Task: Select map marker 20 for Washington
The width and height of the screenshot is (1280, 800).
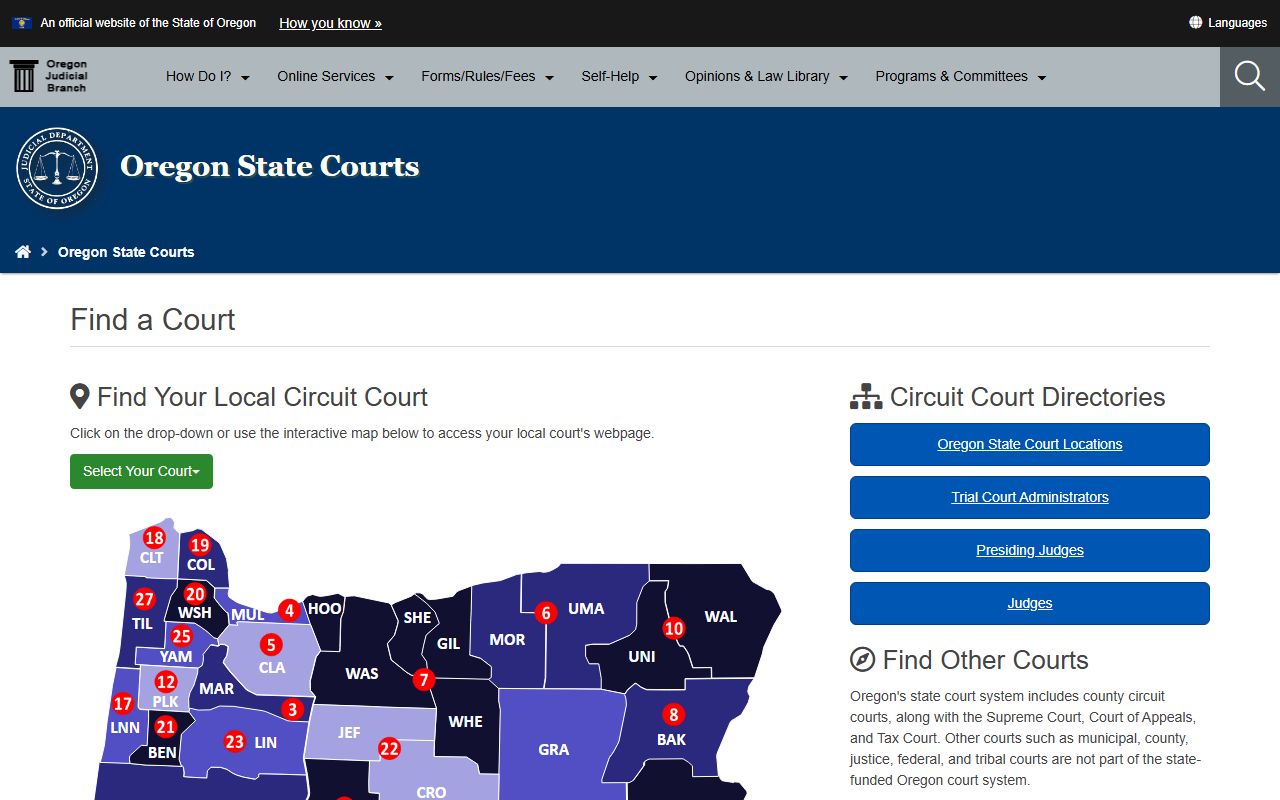Action: click(195, 594)
